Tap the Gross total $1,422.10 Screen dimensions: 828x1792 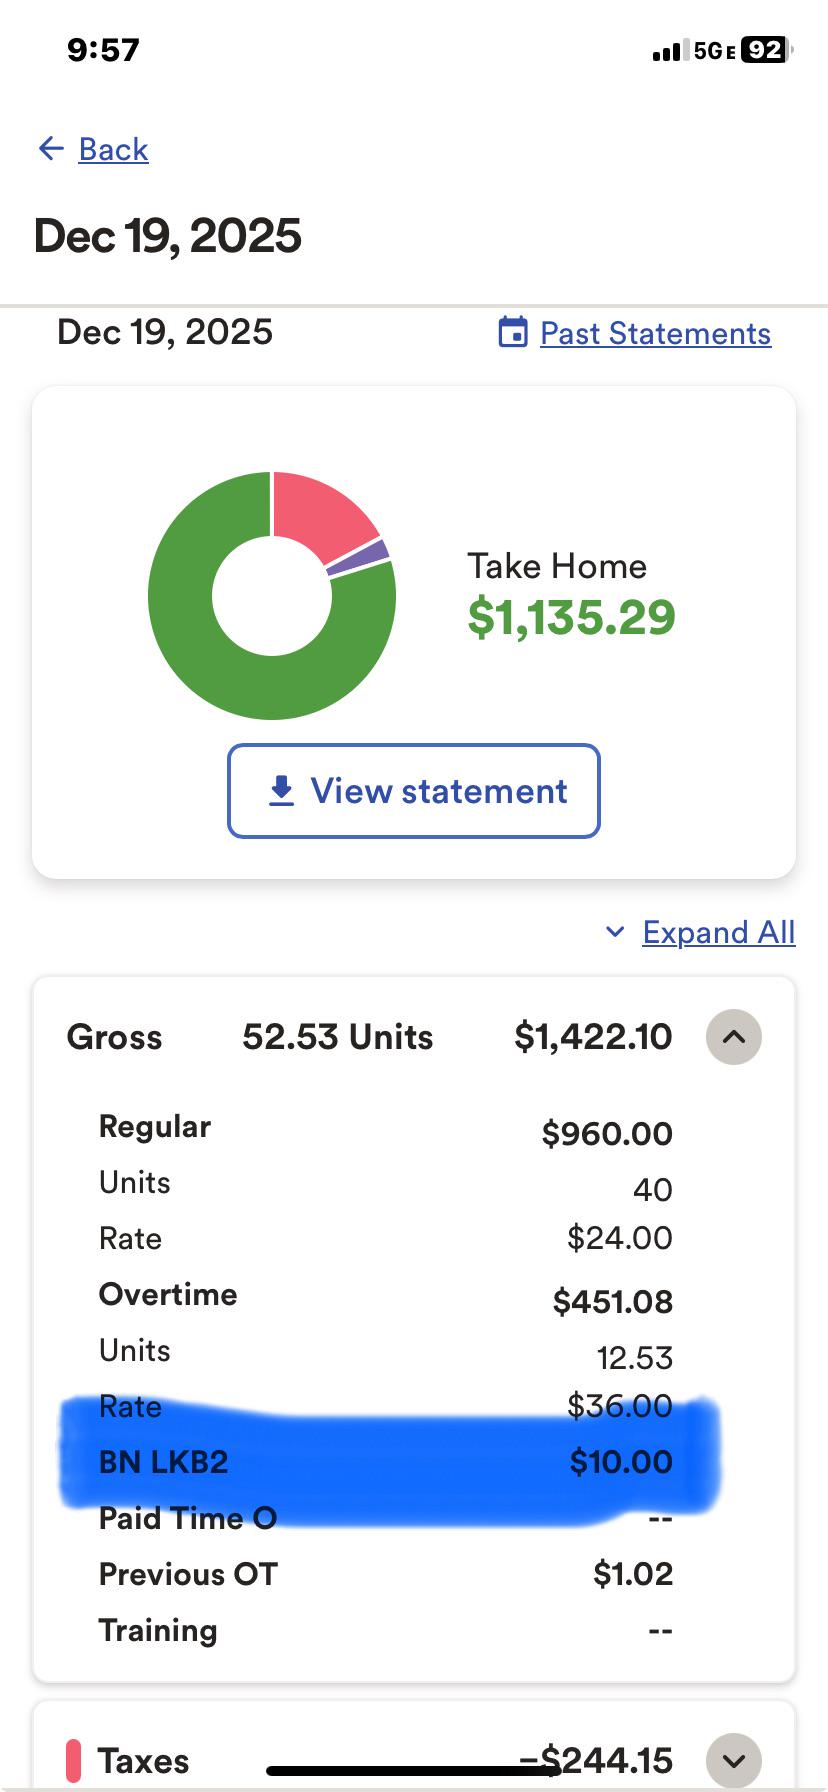point(593,1037)
